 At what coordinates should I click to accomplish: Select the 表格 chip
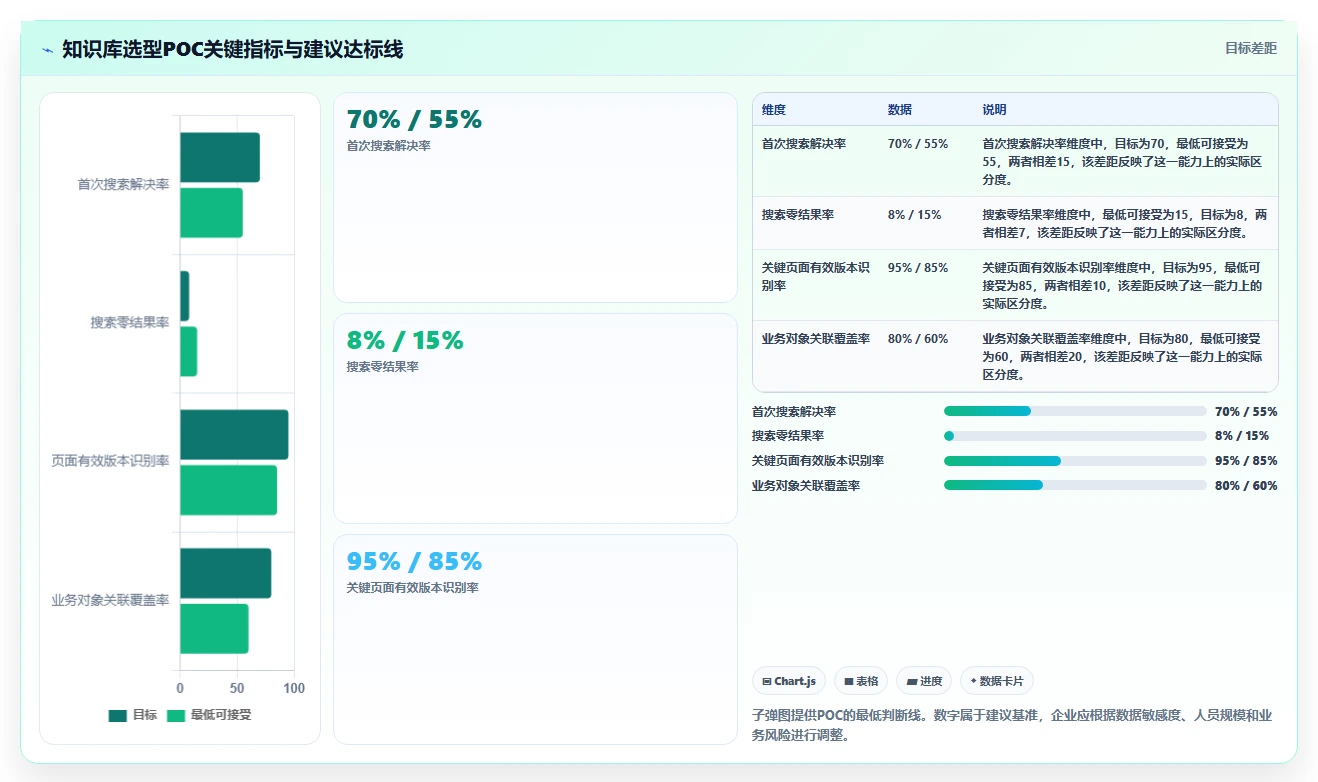click(861, 681)
